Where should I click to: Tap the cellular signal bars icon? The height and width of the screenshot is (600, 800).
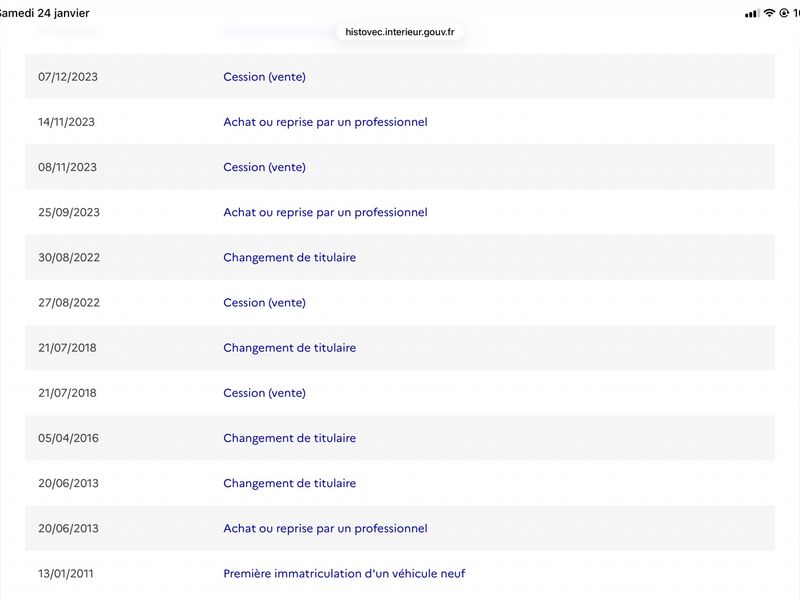coord(752,13)
